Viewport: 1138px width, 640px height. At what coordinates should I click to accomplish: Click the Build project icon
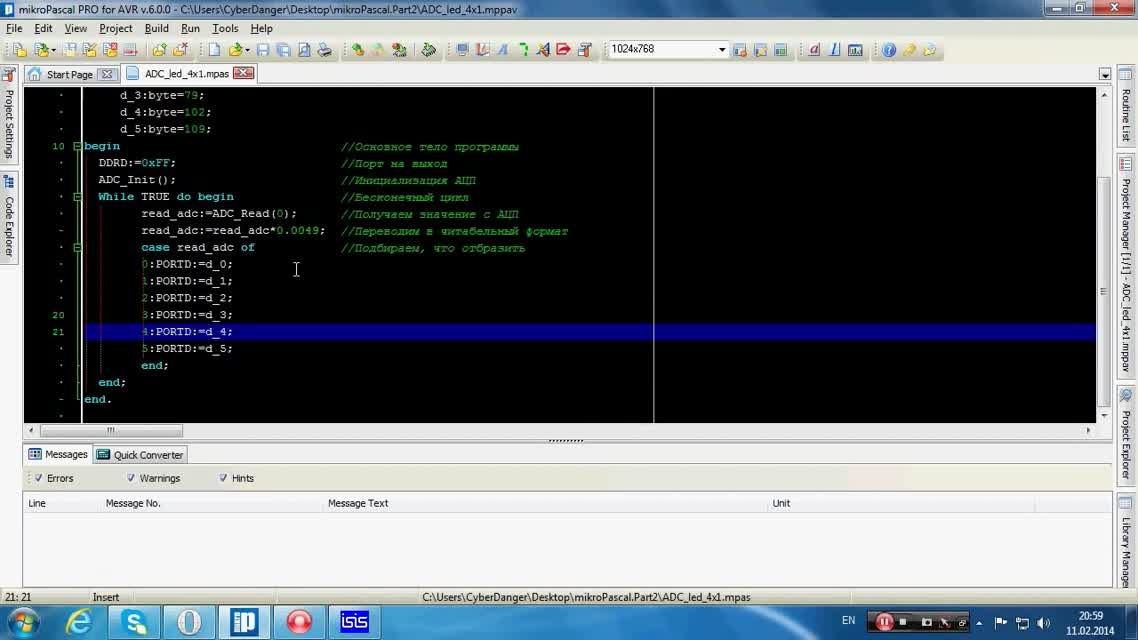pos(358,49)
